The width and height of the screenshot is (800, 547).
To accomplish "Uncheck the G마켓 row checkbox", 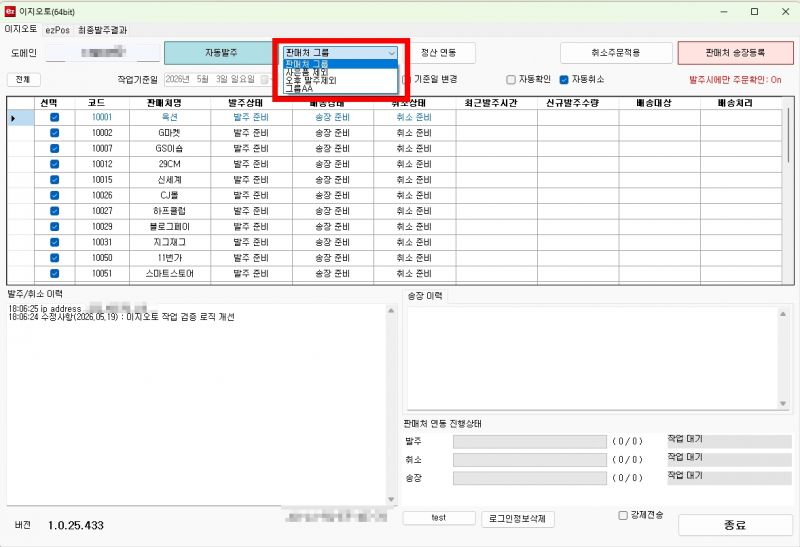I will pos(55,133).
